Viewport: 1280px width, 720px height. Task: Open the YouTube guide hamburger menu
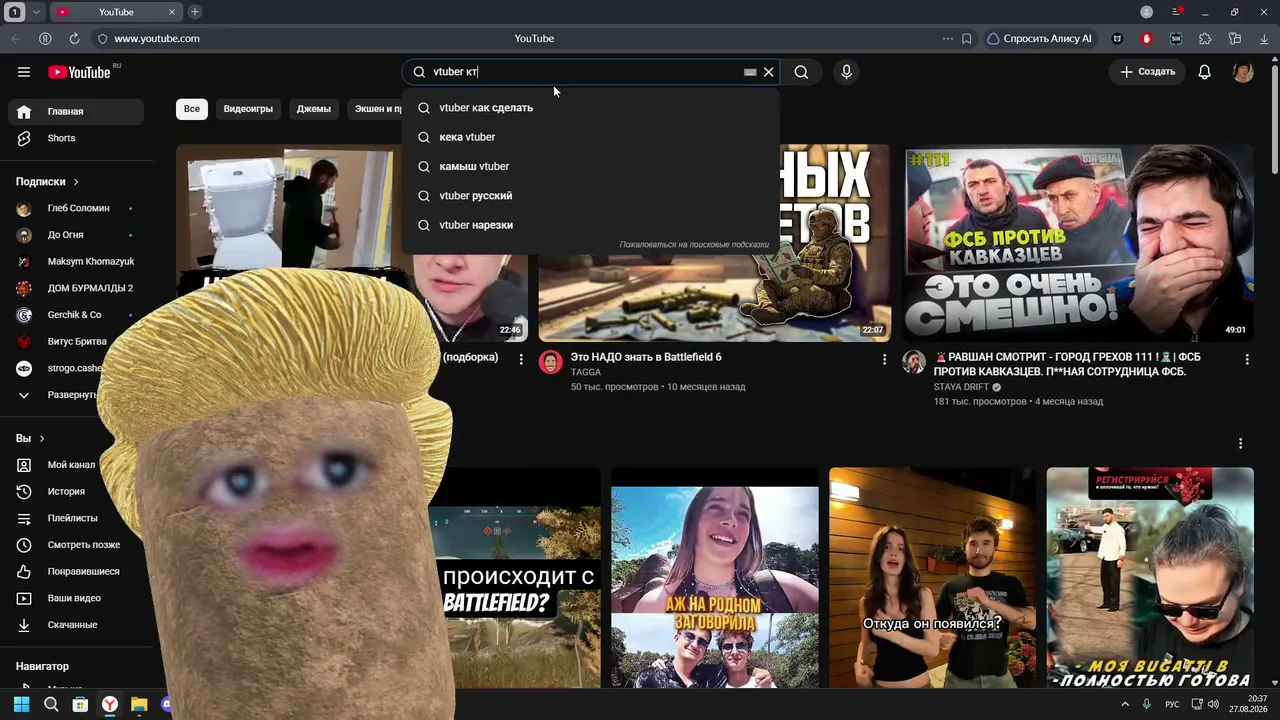click(x=24, y=72)
